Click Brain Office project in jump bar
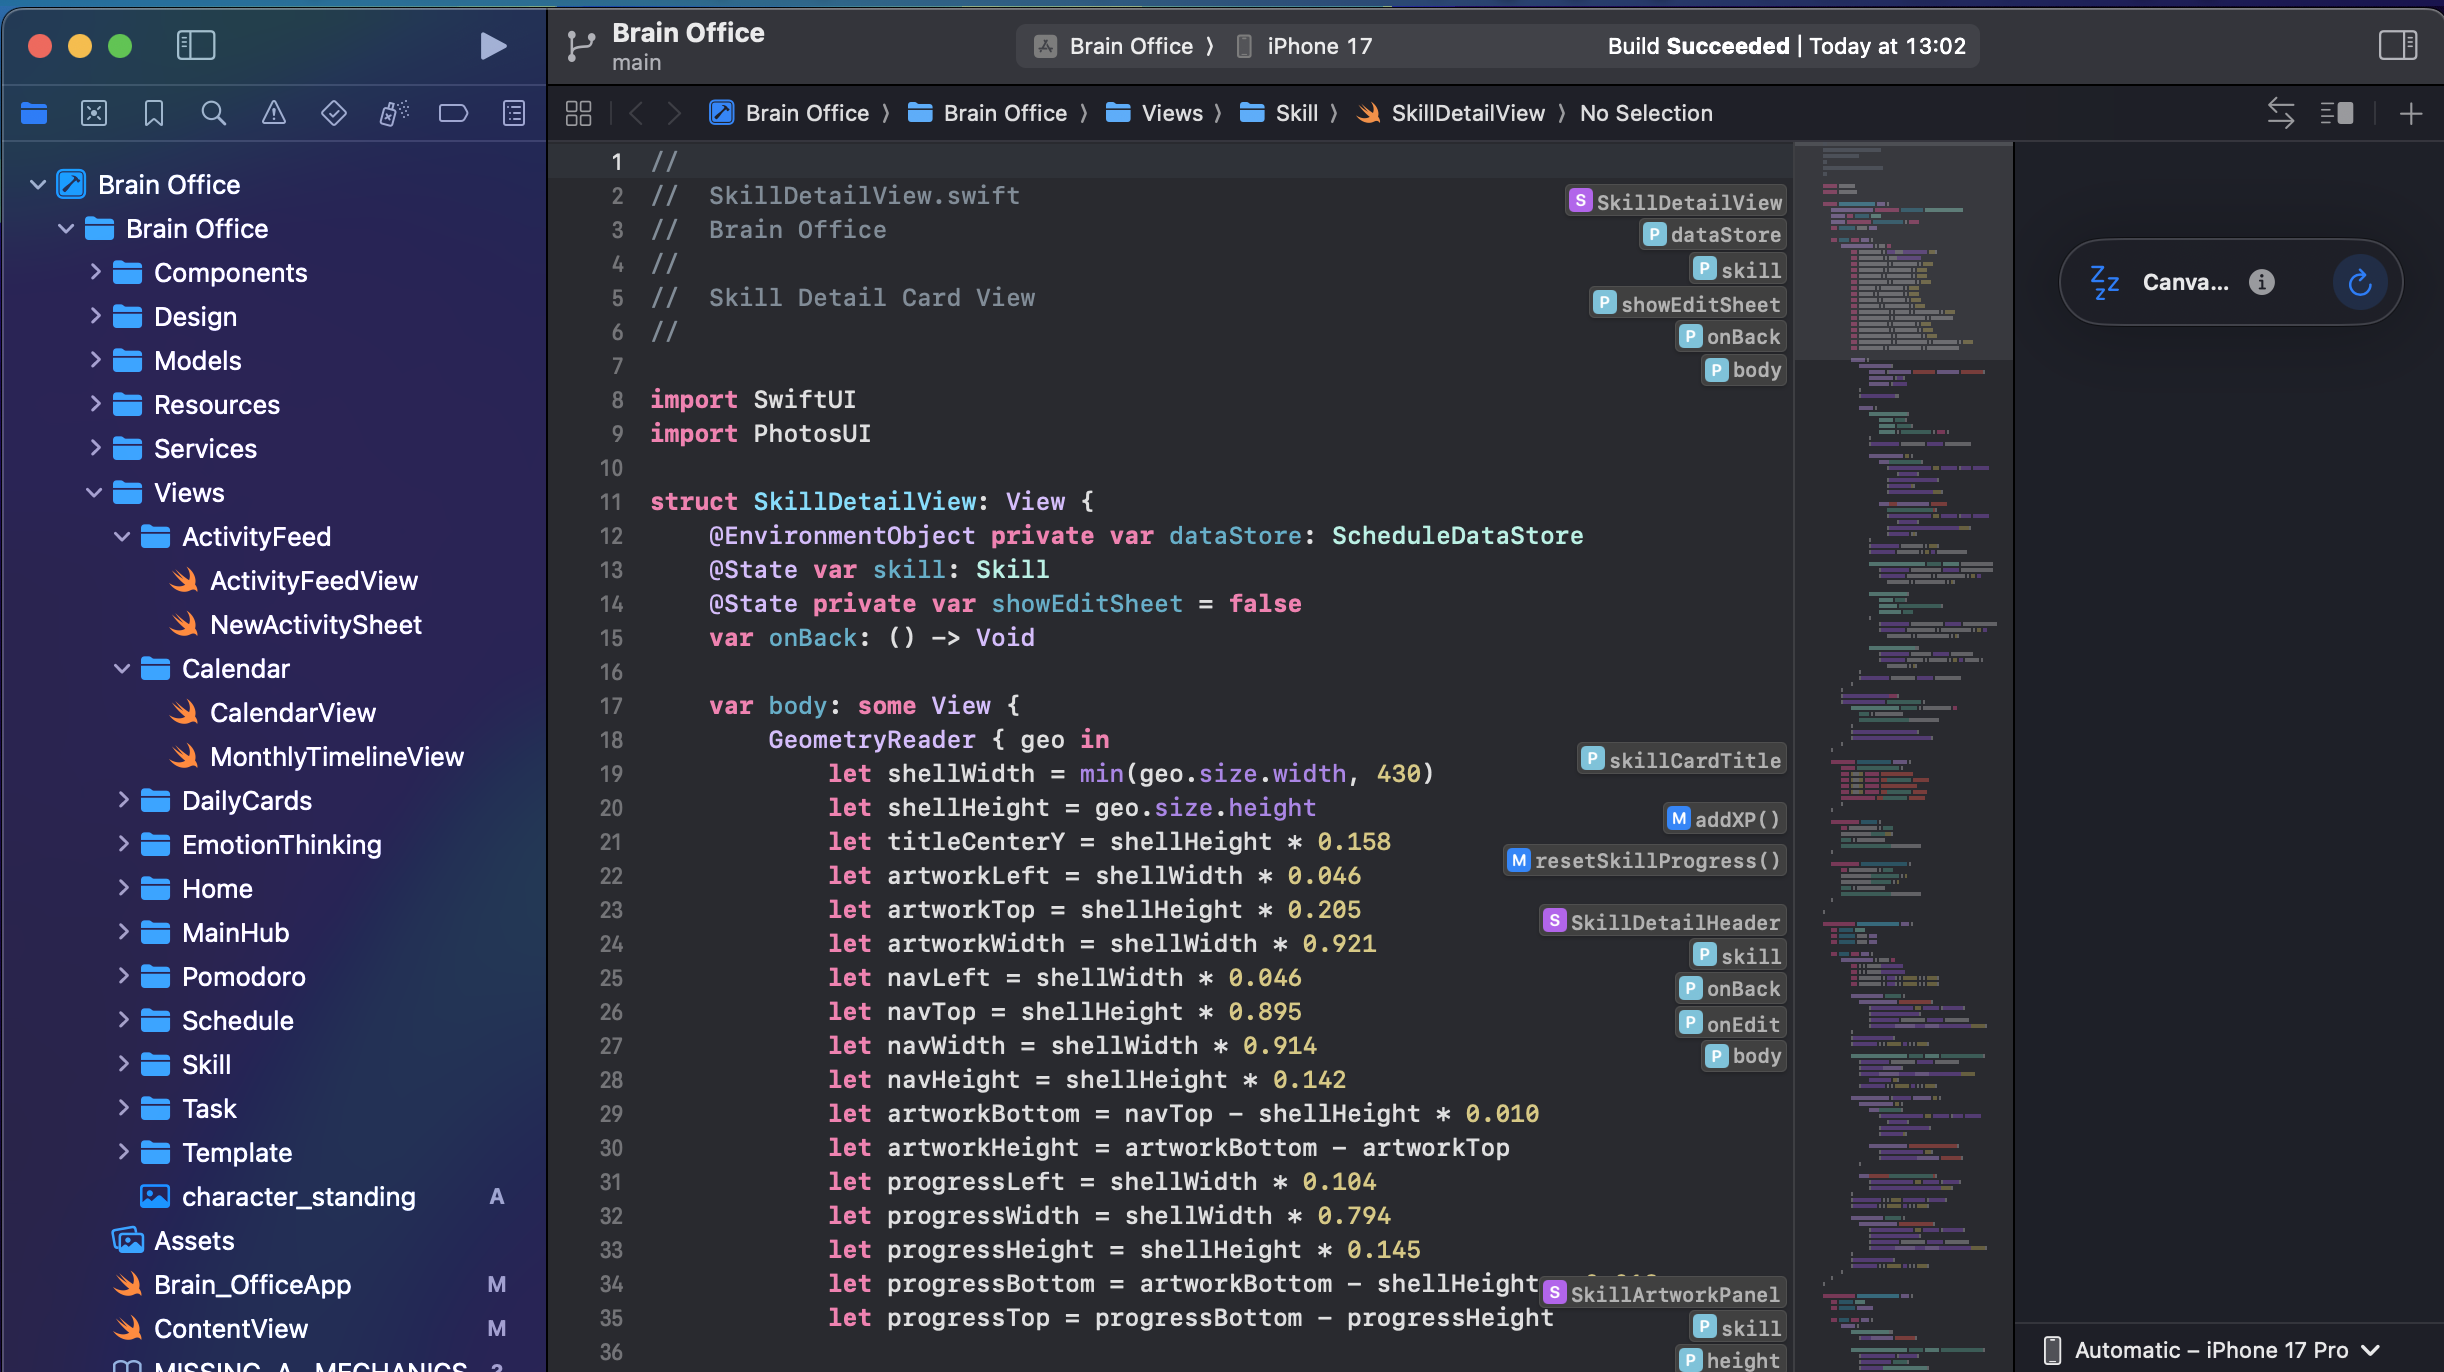The width and height of the screenshot is (2444, 1372). pos(789,113)
